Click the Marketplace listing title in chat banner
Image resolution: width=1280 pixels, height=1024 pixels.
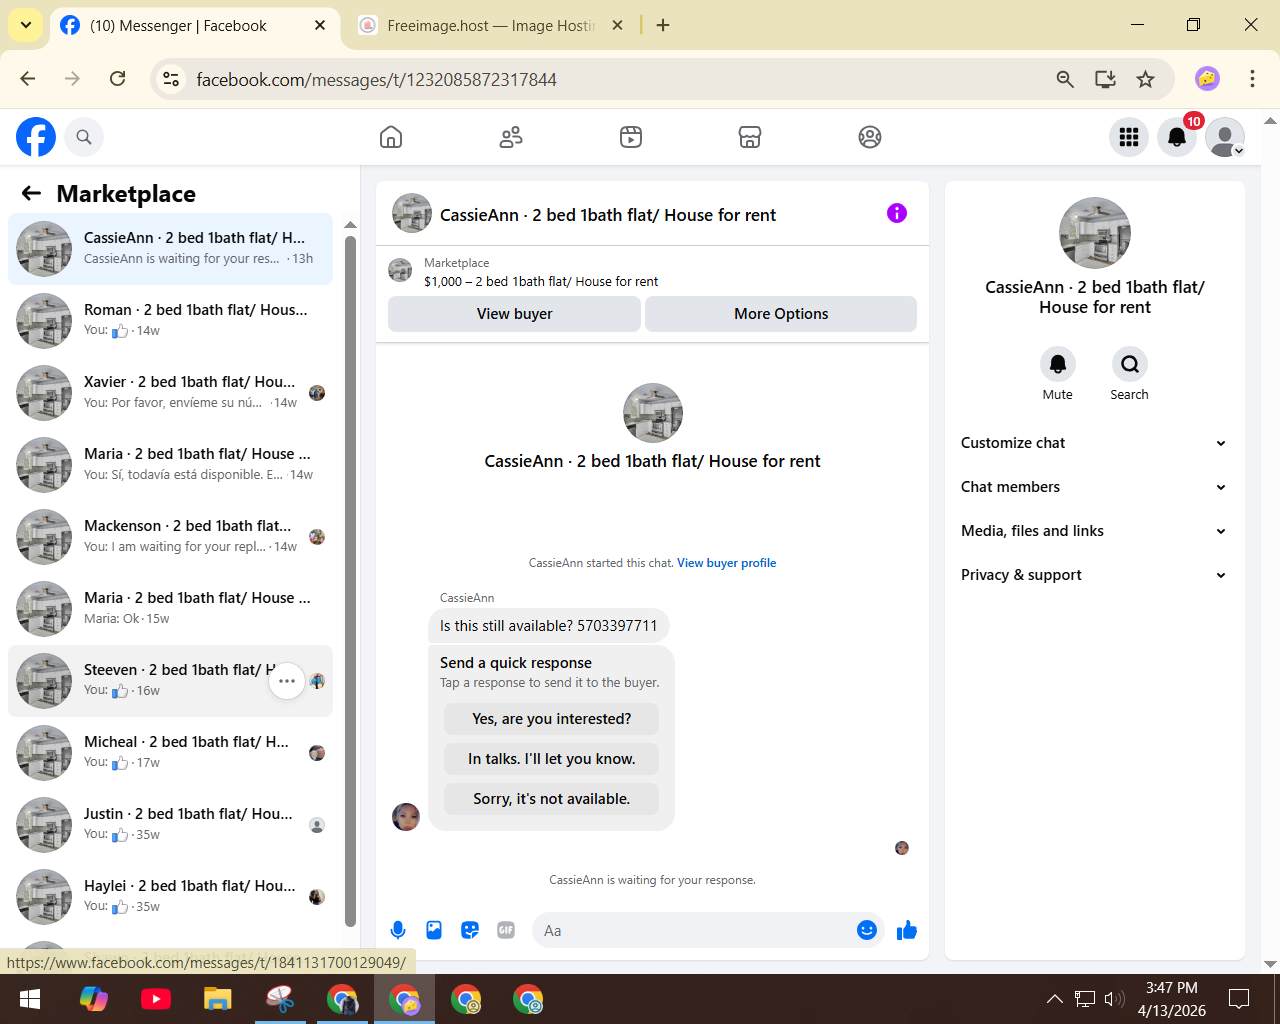pos(541,282)
